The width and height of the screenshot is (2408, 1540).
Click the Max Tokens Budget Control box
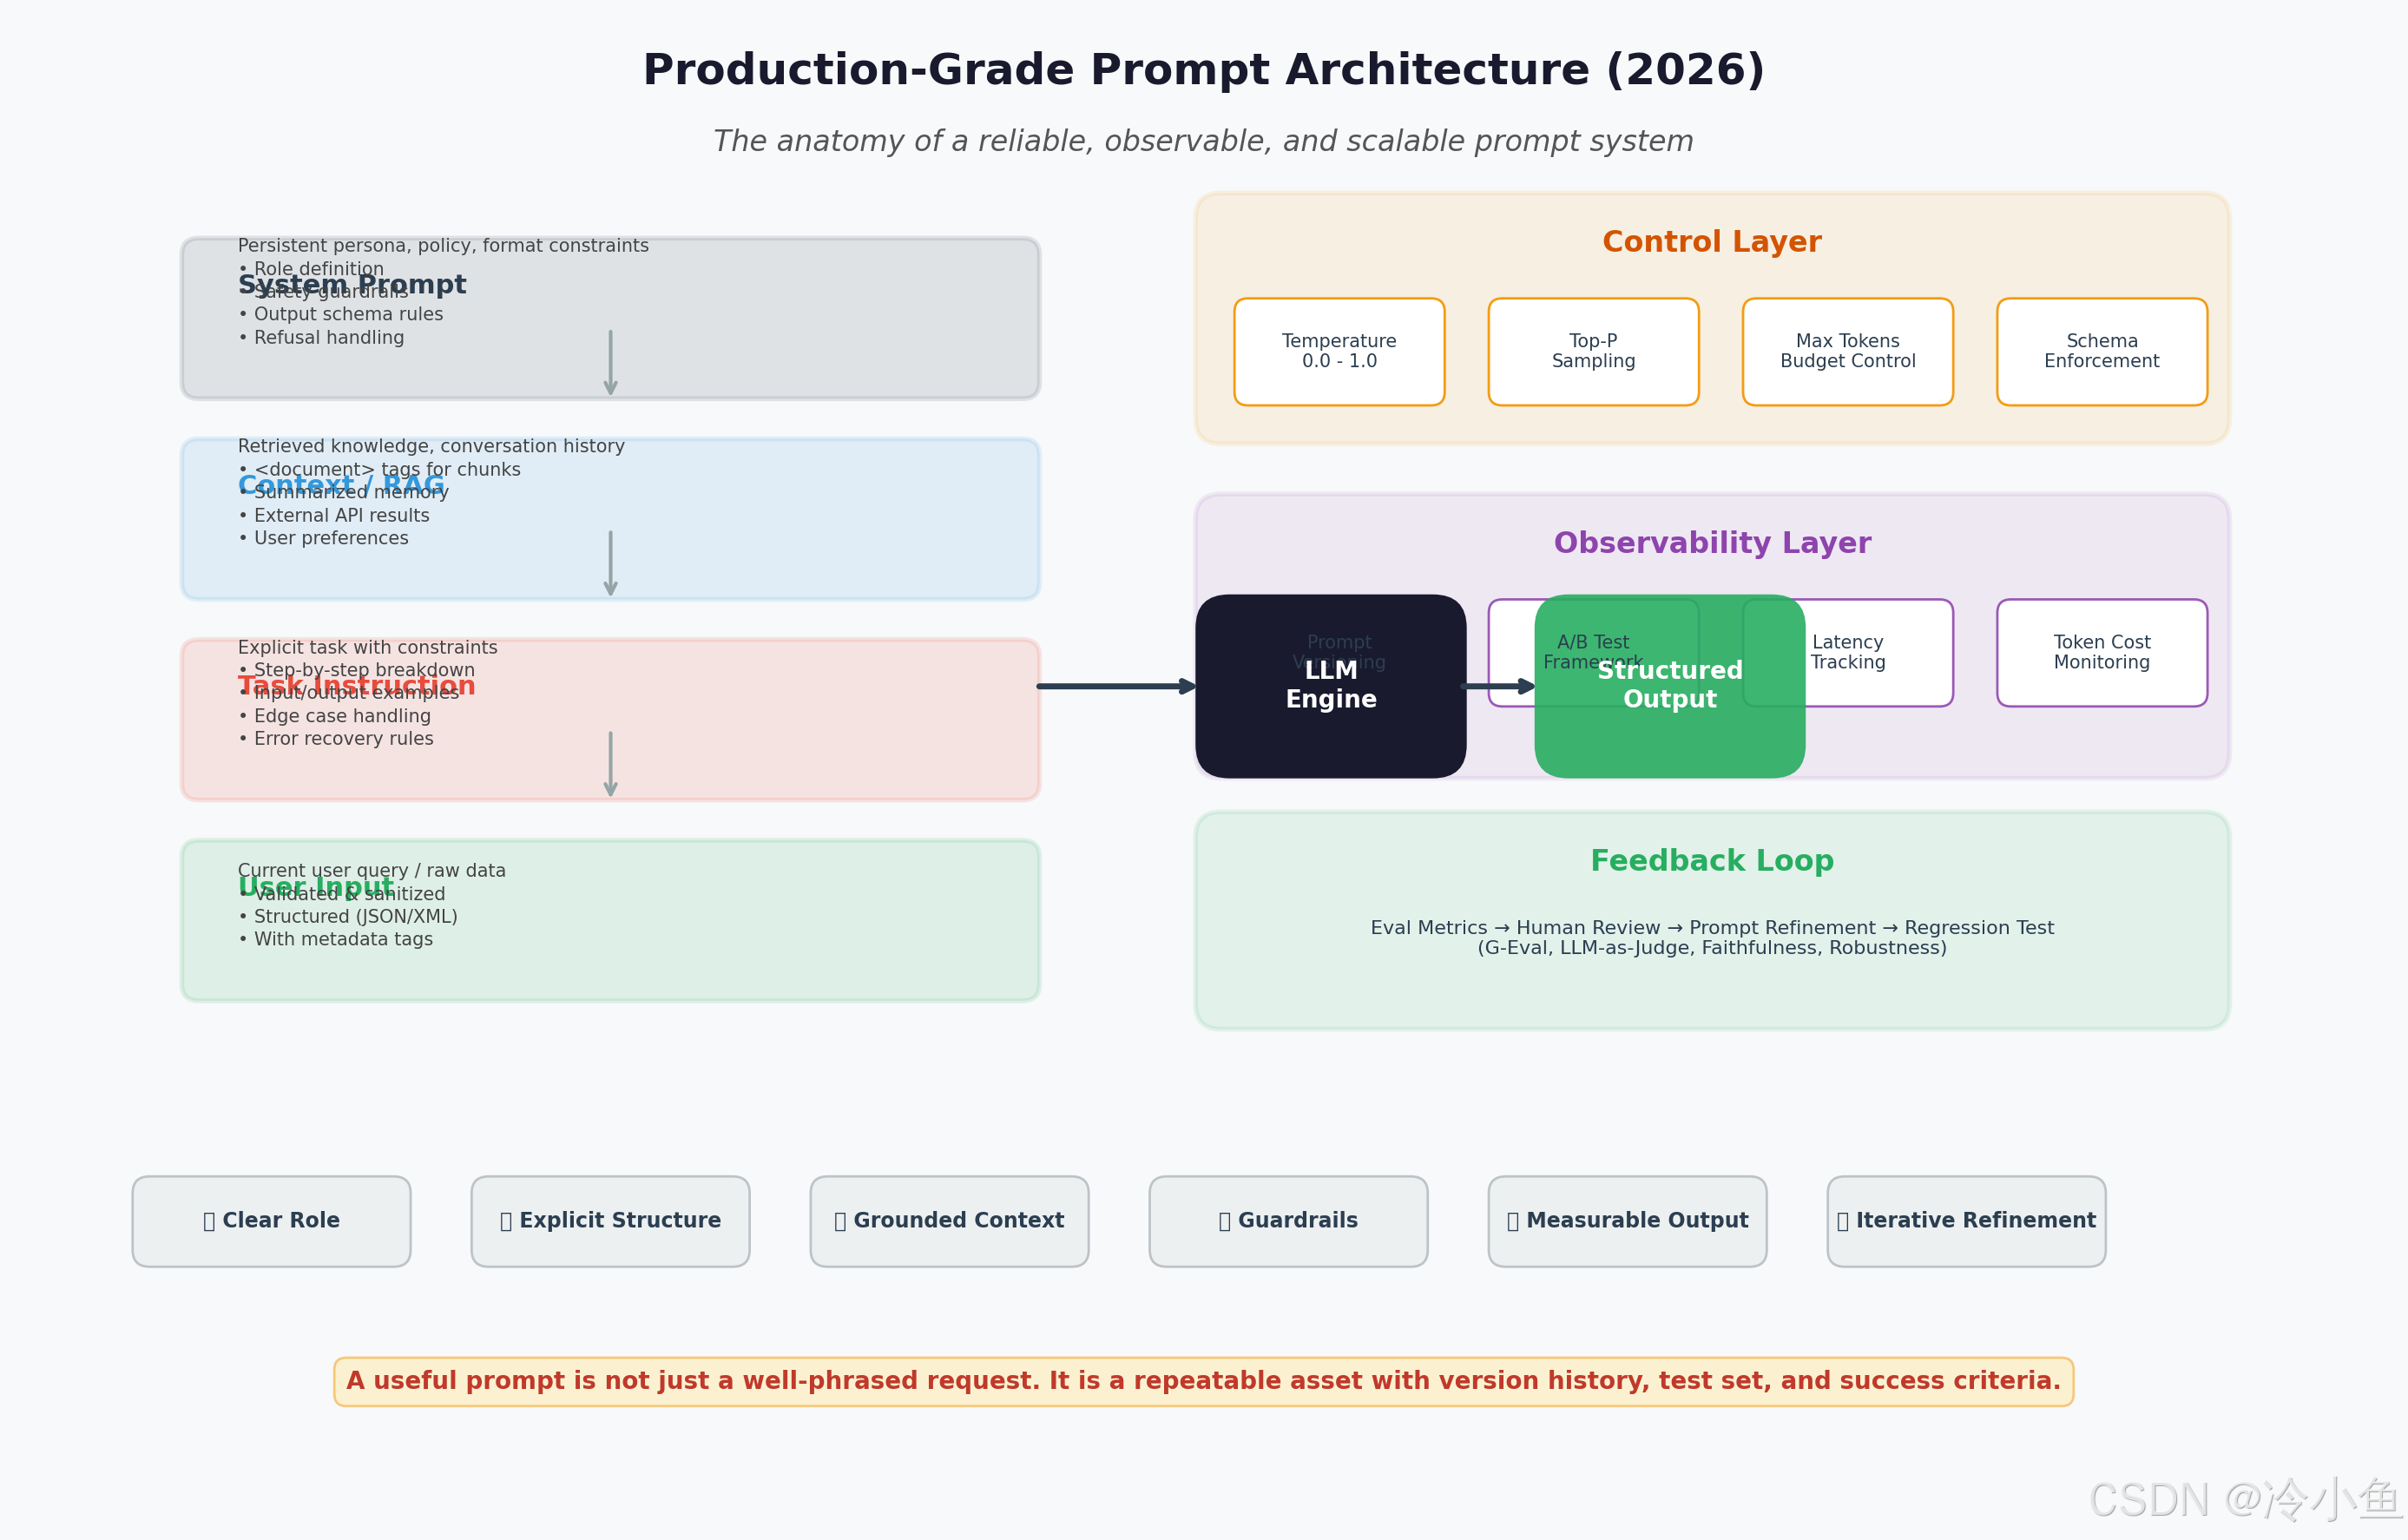point(1847,352)
